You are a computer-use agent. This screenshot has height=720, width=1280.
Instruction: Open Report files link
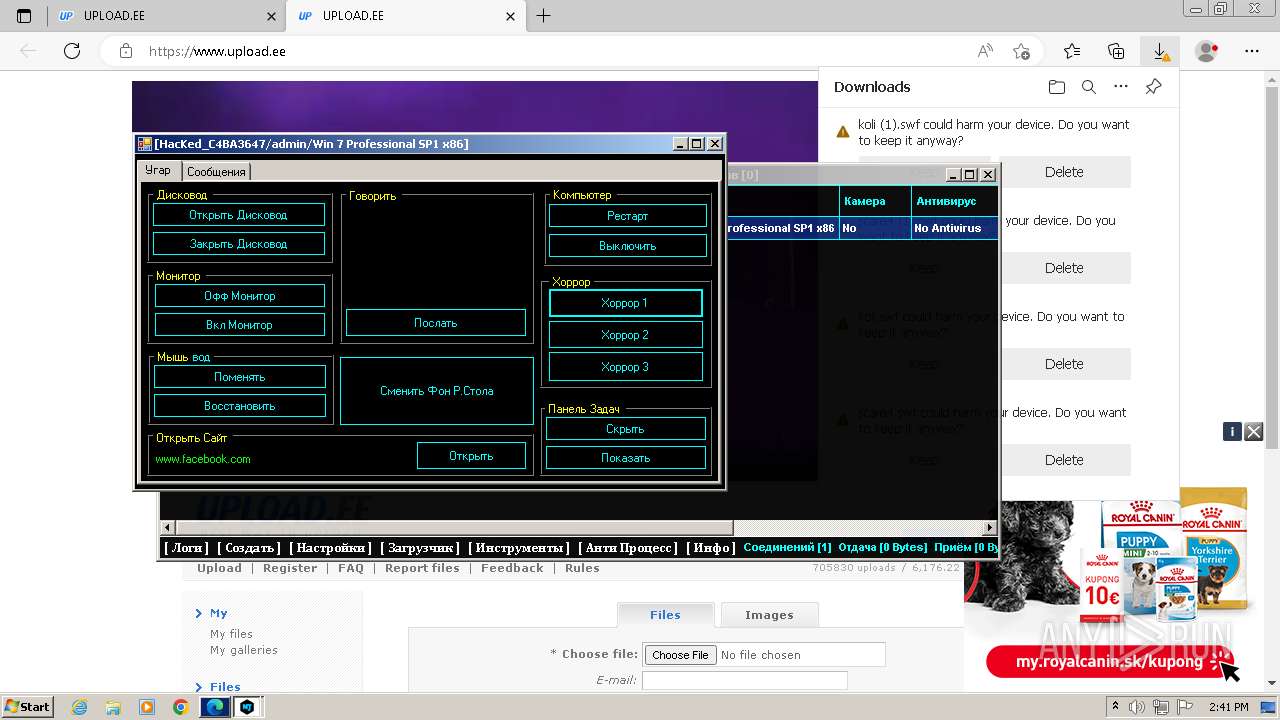(x=422, y=568)
